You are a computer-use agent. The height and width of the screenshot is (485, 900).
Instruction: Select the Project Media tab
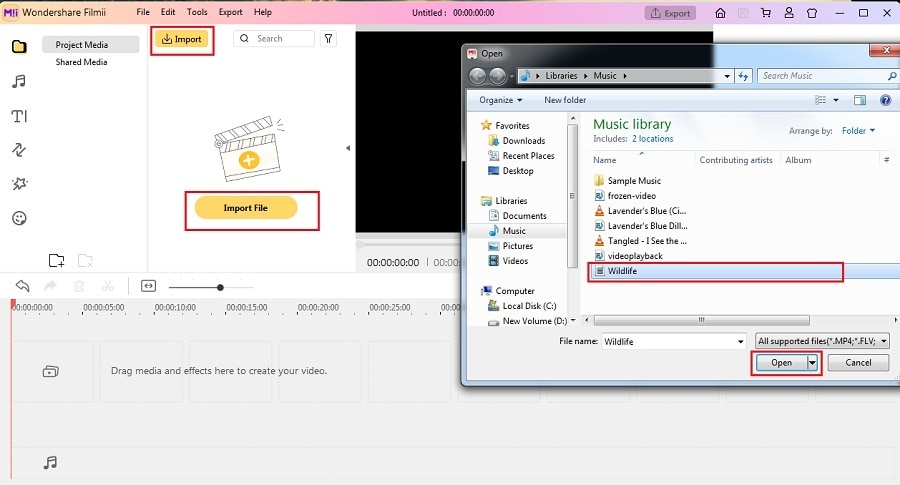pyautogui.click(x=90, y=44)
